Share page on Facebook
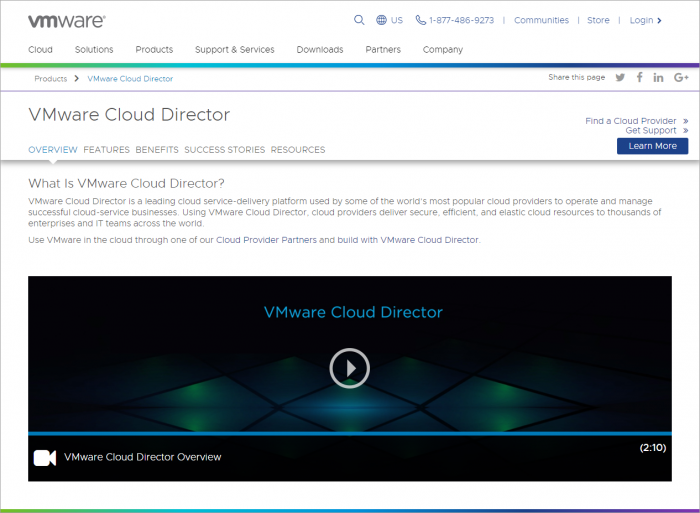This screenshot has width=700, height=513. (640, 77)
